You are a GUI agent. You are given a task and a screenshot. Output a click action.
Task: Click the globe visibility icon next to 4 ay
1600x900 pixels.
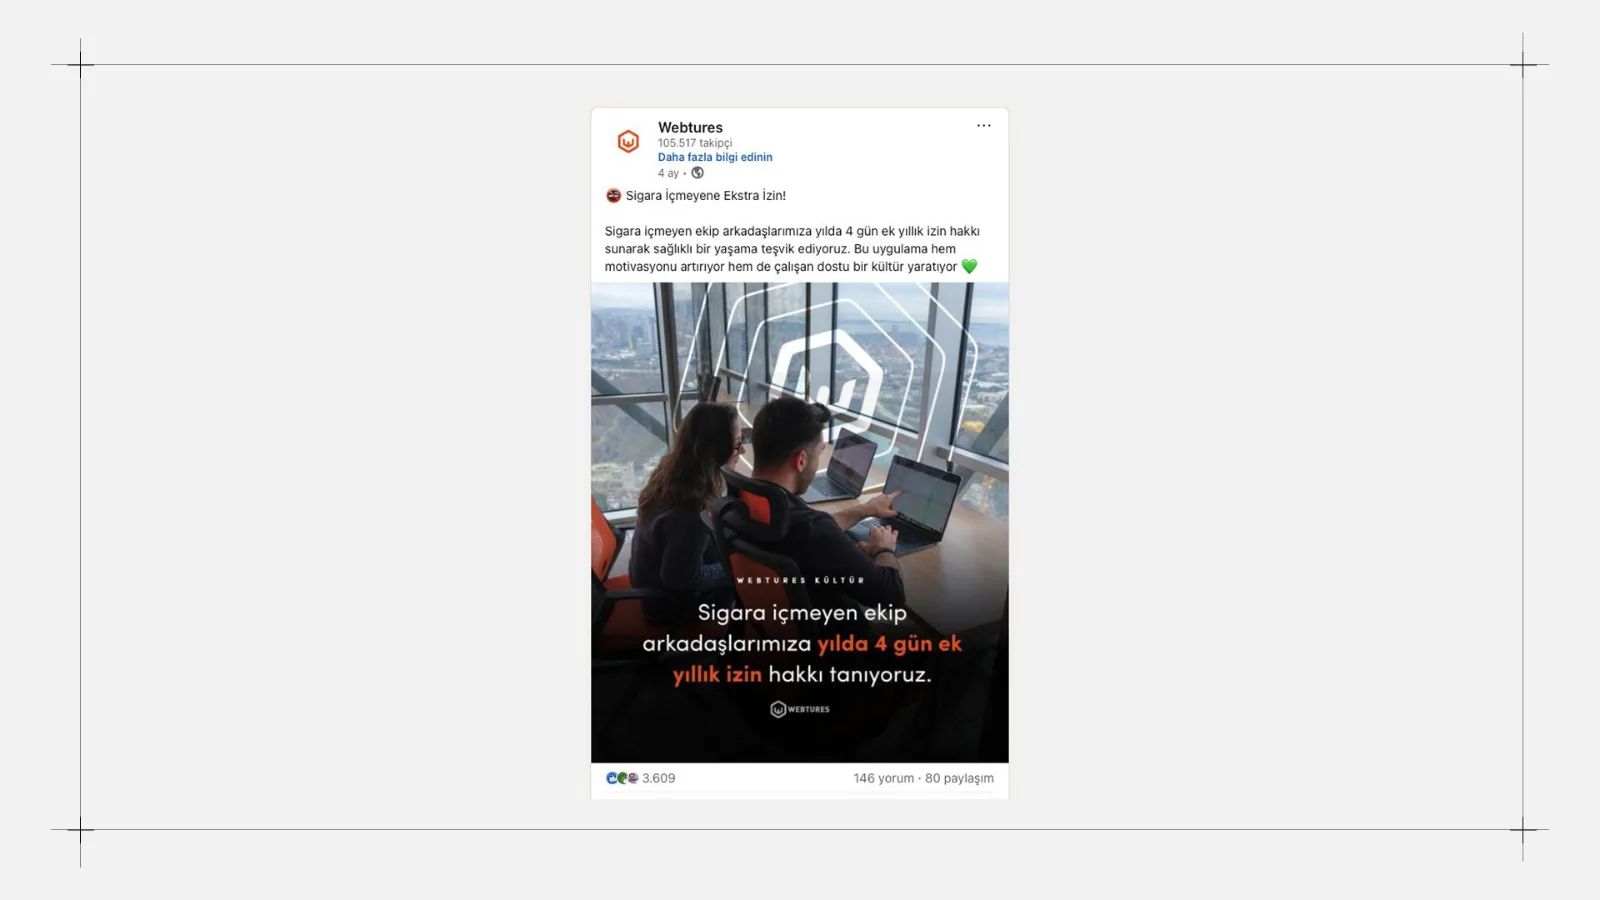pos(697,173)
